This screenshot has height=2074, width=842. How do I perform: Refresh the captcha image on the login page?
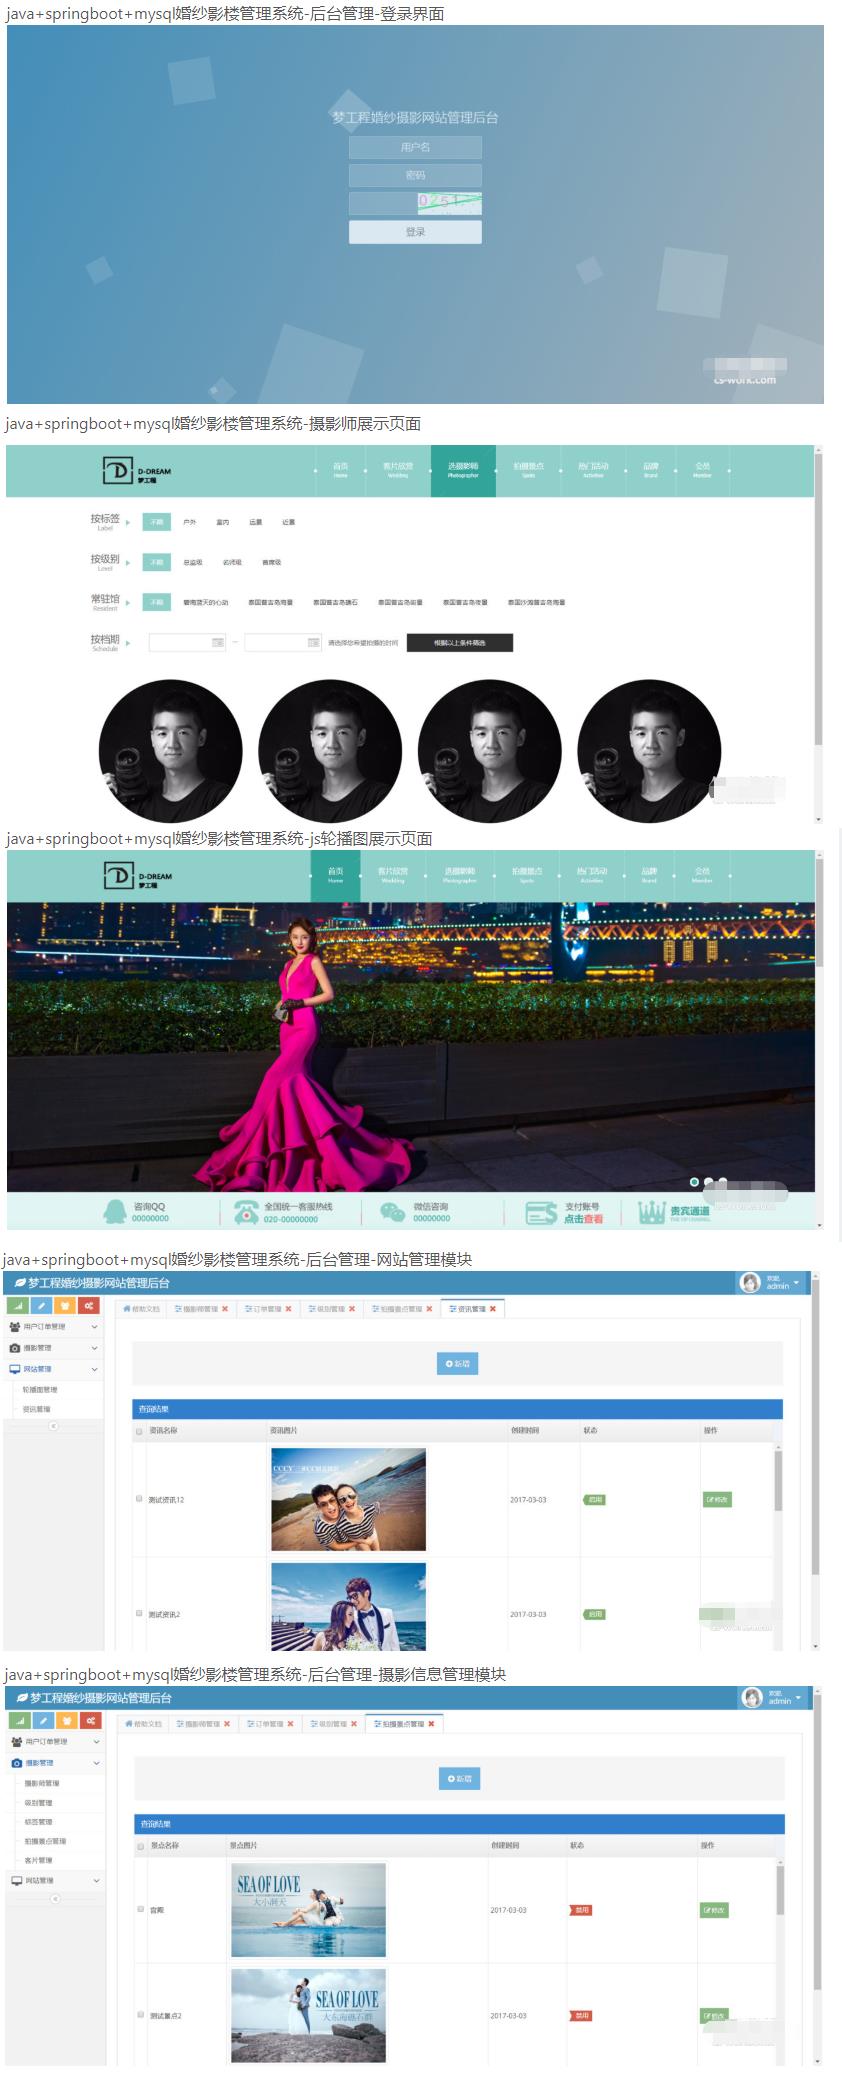point(449,203)
